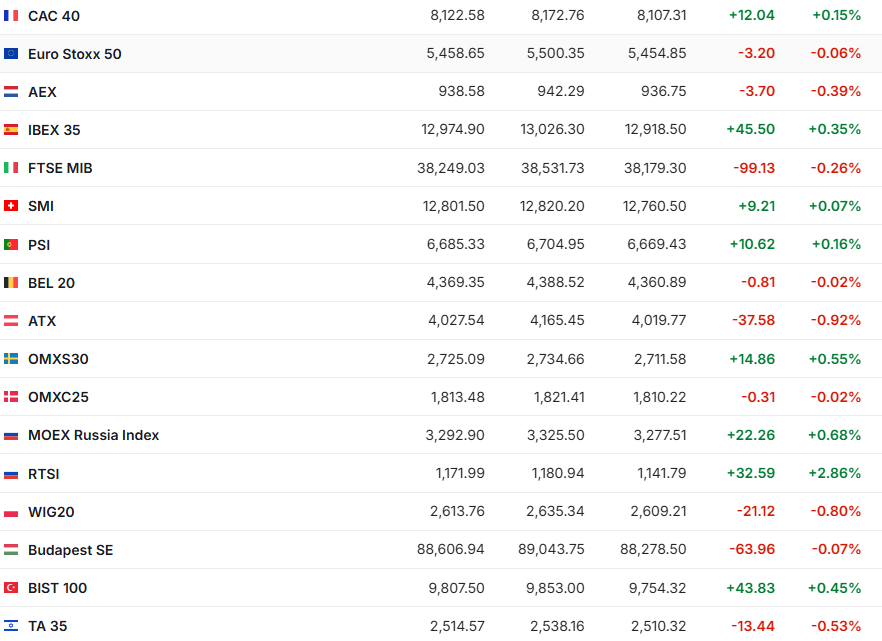Click the RTSI +2.86% change value

pyautogui.click(x=835, y=474)
